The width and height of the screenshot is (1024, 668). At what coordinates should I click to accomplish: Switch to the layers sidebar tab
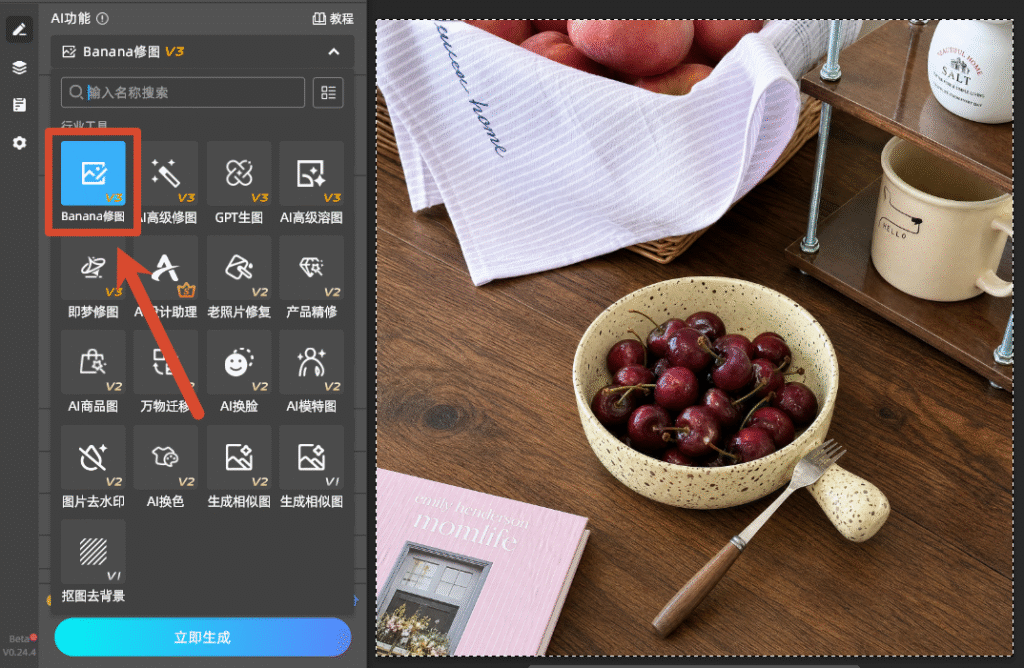point(19,67)
